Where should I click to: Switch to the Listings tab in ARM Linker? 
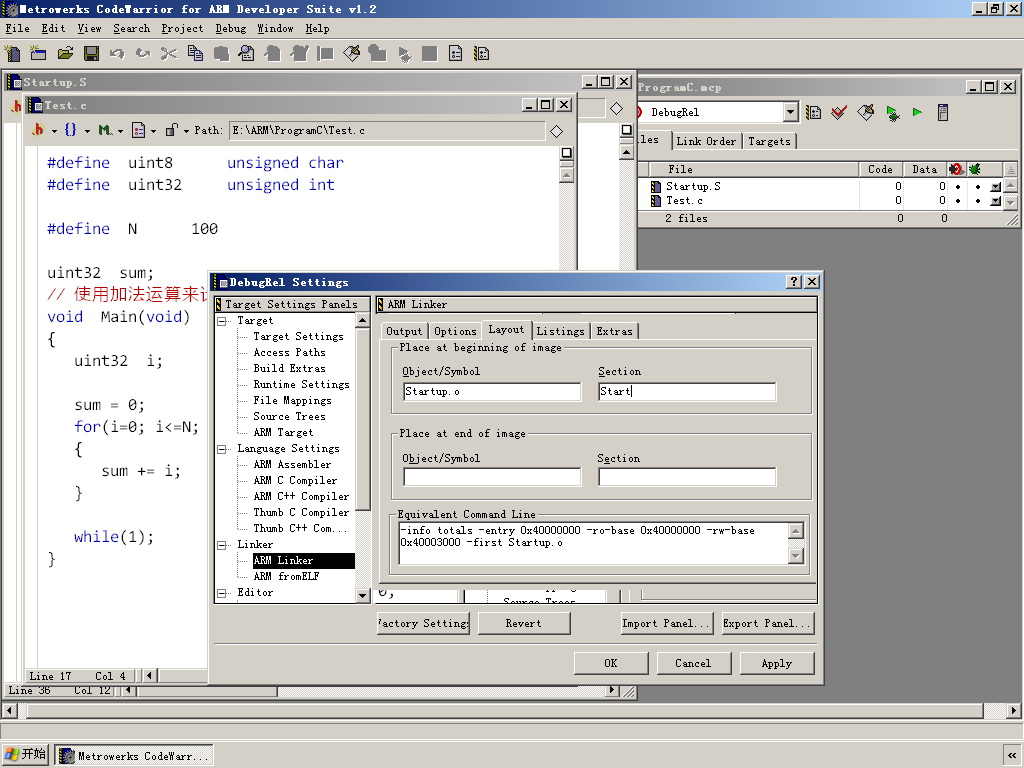[x=560, y=331]
